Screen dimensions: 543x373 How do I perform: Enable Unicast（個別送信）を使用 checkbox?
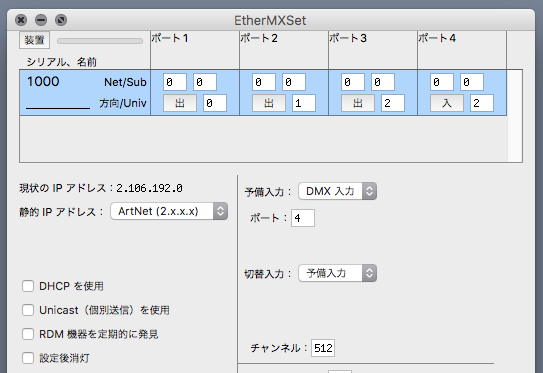tap(28, 310)
